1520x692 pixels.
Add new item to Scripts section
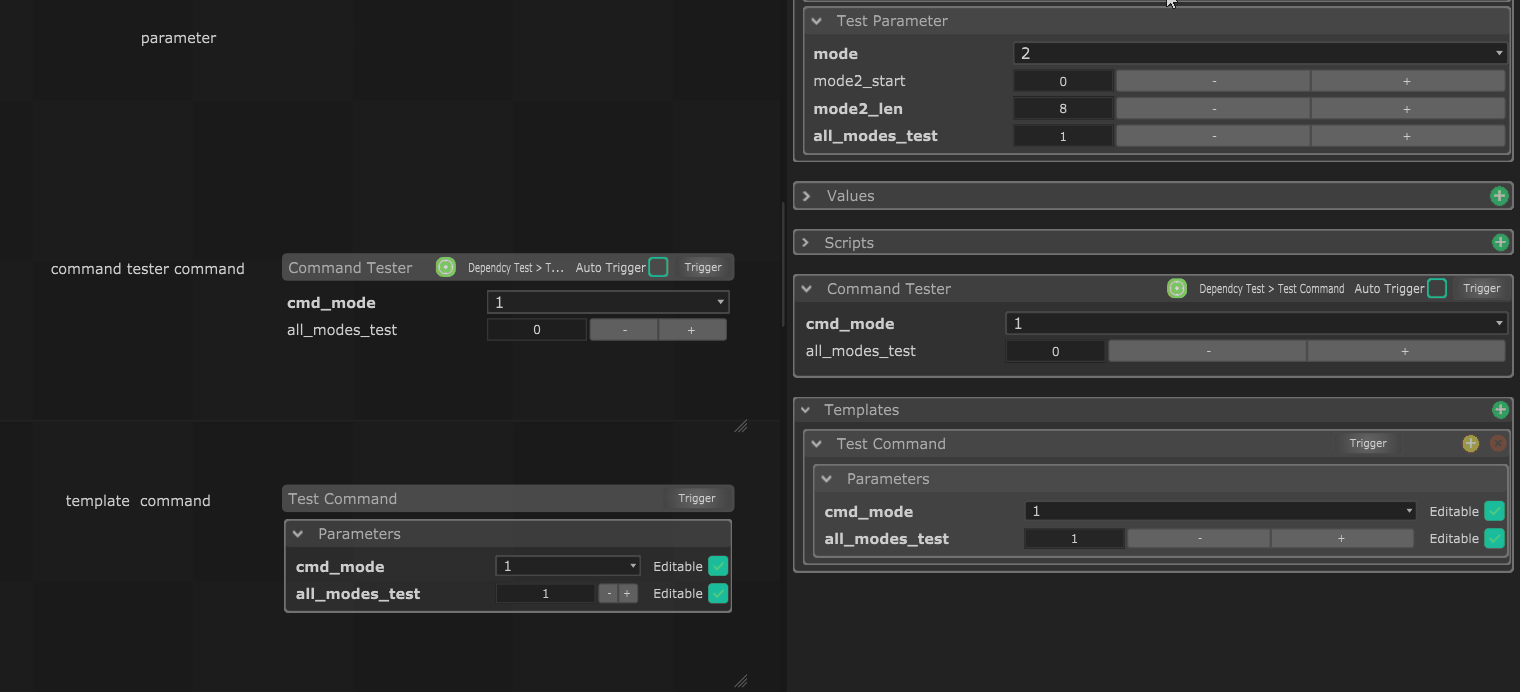pyautogui.click(x=1499, y=242)
